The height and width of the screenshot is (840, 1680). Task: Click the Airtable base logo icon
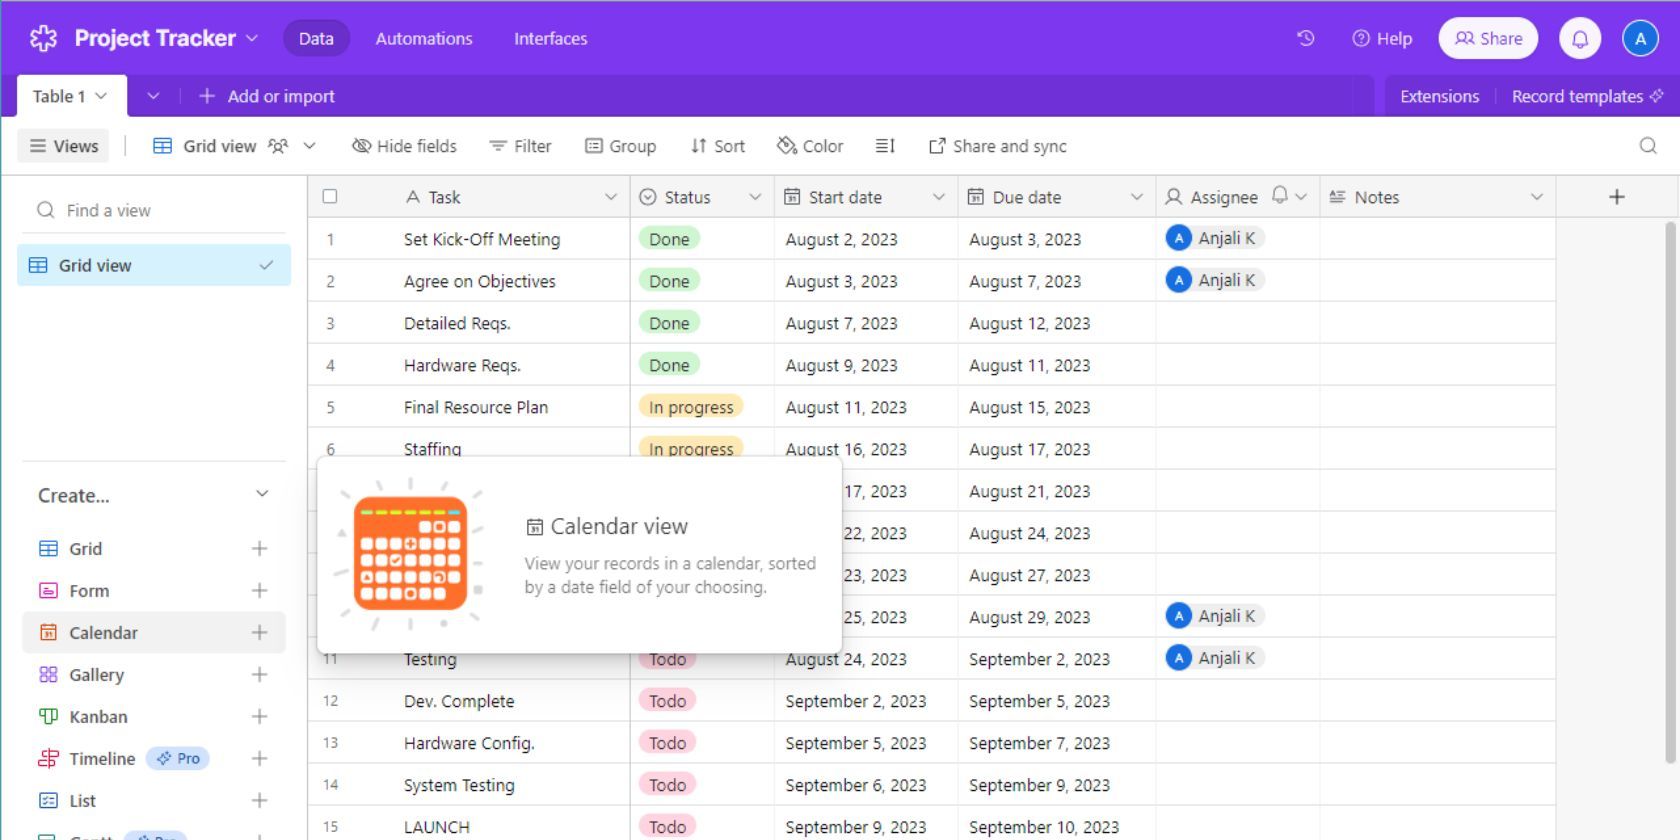click(43, 38)
